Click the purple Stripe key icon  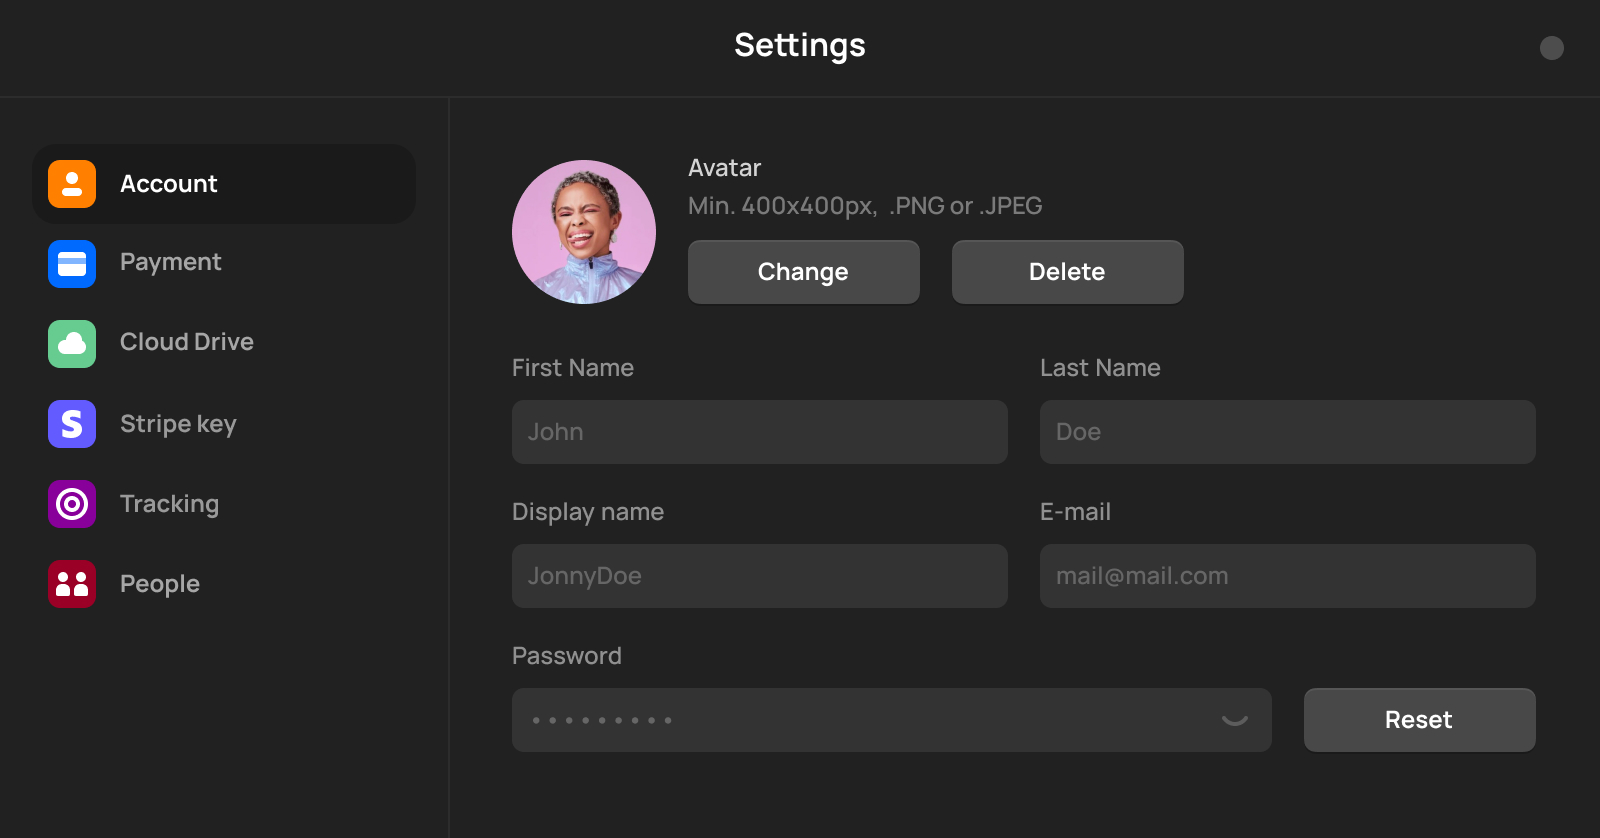pos(72,424)
